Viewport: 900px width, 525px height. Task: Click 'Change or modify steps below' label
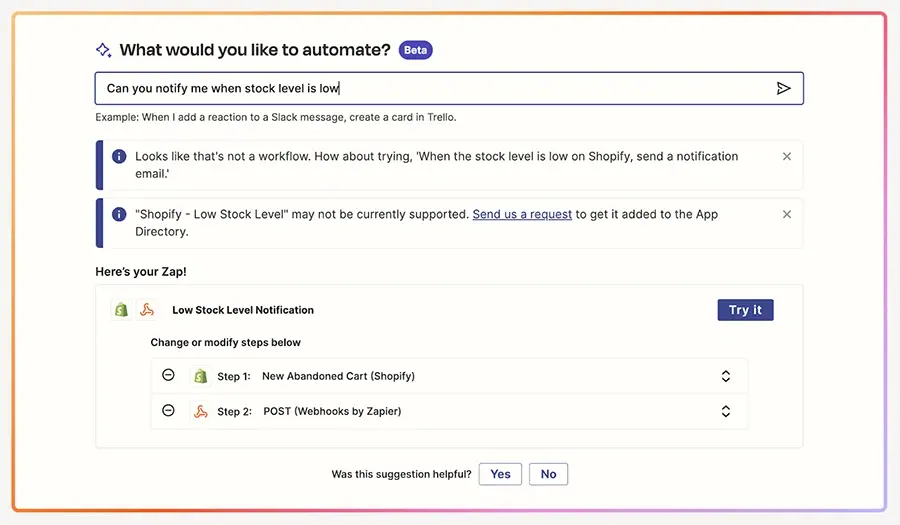226,343
